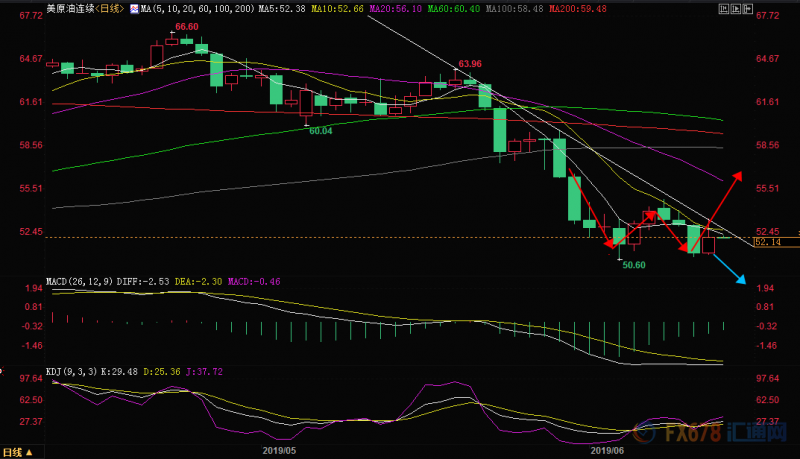The height and width of the screenshot is (459, 800).
Task: Click the 60.04 low price label
Action: [x=320, y=131]
